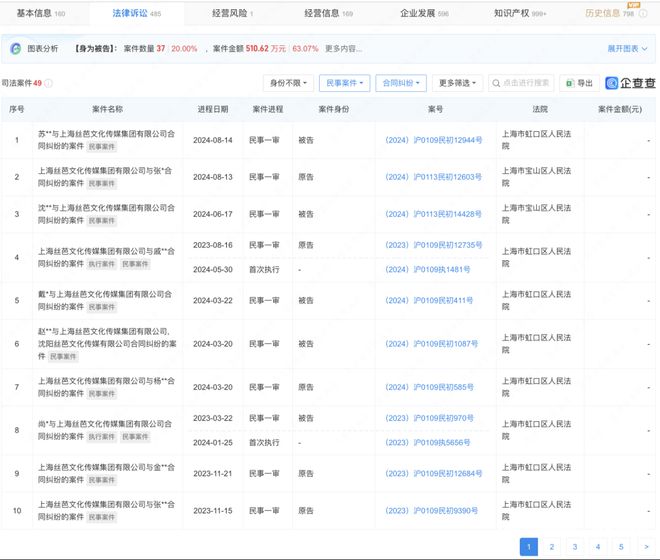
Task: Expand the chart via 展开图表
Action: tap(627, 49)
